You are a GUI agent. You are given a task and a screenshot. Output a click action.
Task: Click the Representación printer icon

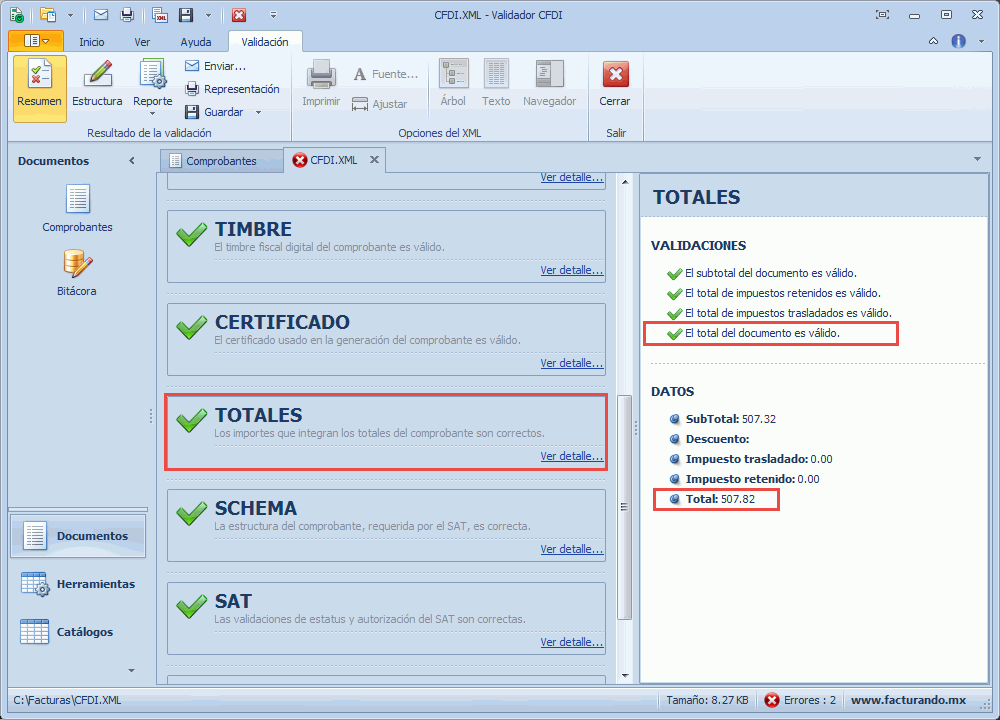(x=192, y=89)
